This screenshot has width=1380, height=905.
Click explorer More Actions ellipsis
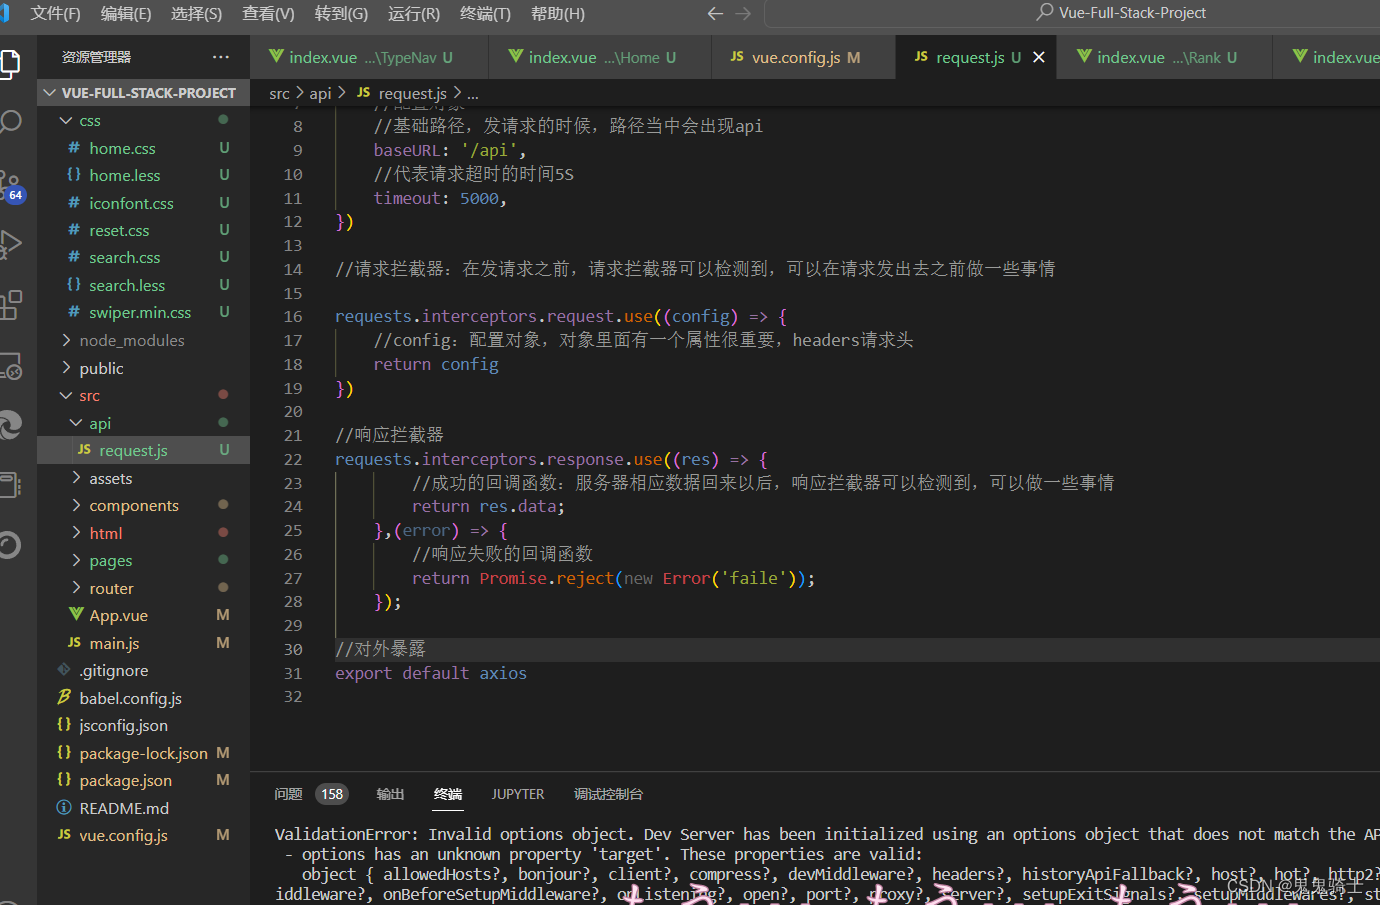(x=221, y=57)
